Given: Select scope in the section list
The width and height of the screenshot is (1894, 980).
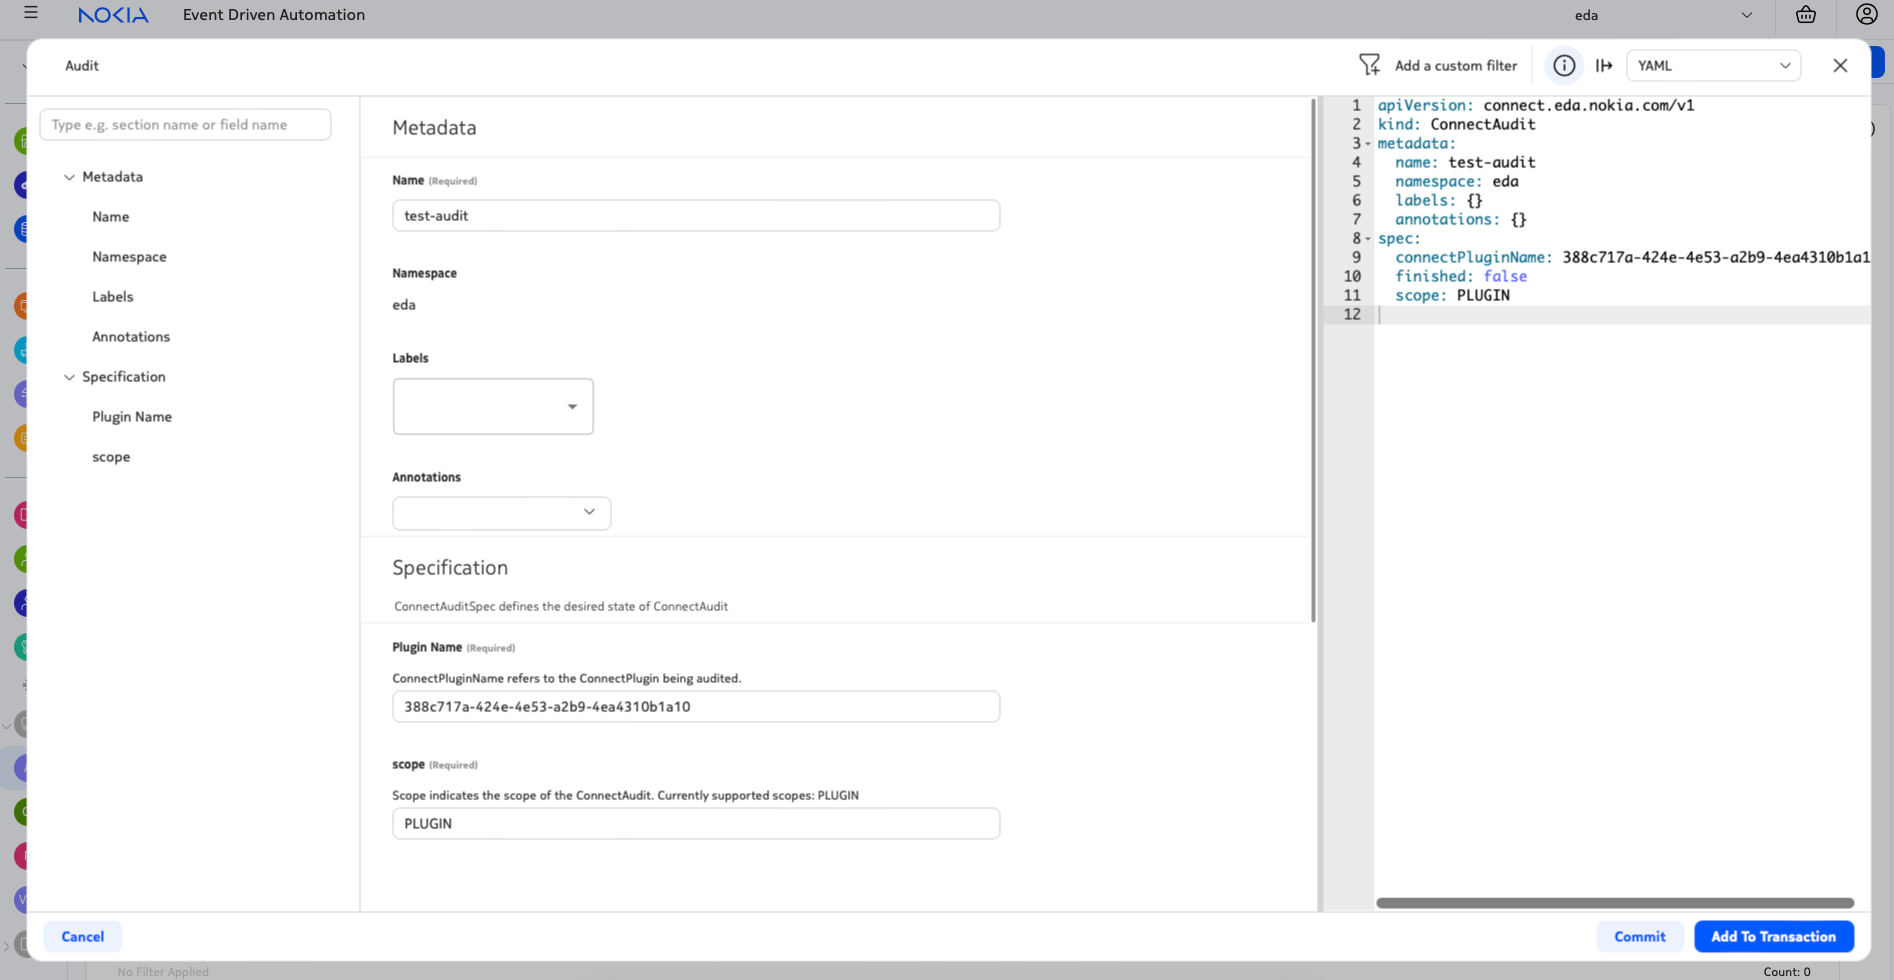Looking at the screenshot, I should tap(110, 457).
